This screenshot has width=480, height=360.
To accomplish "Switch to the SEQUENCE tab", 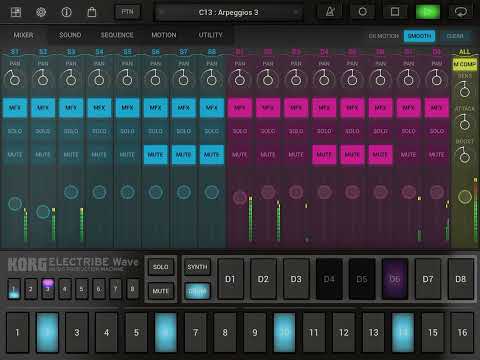I will point(117,35).
